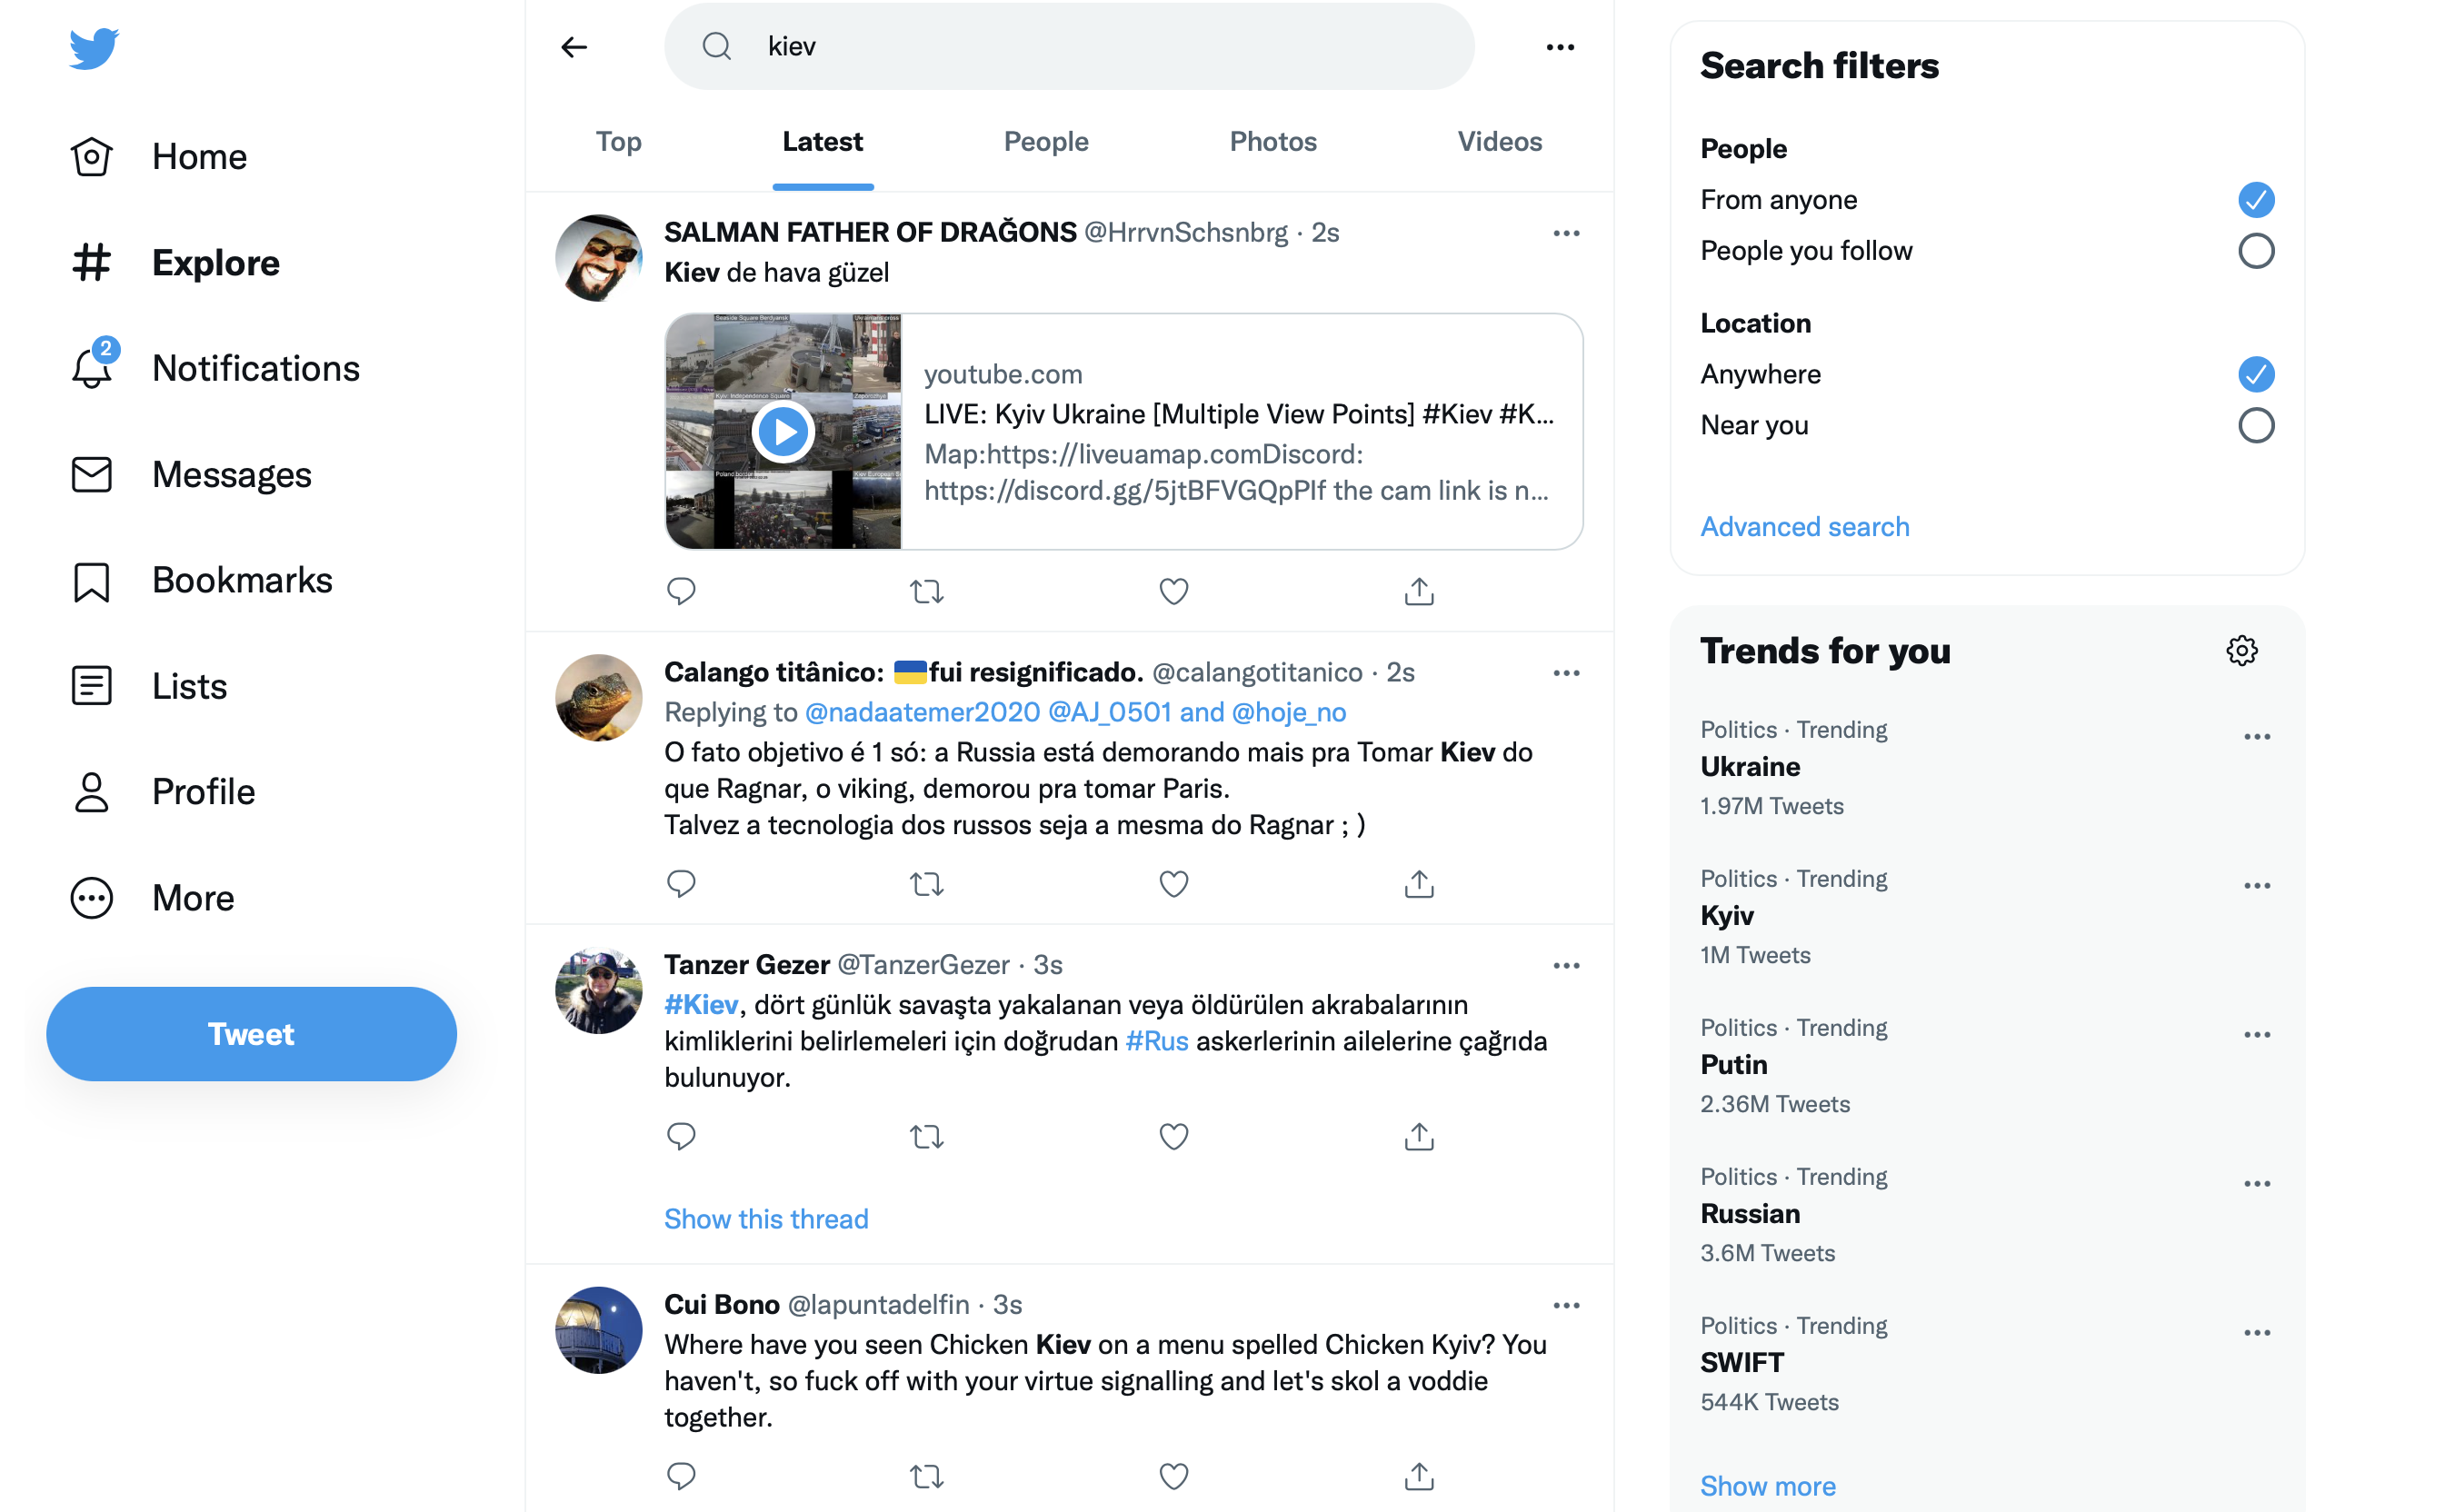
Task: Select the People you follow option
Action: click(x=2256, y=251)
